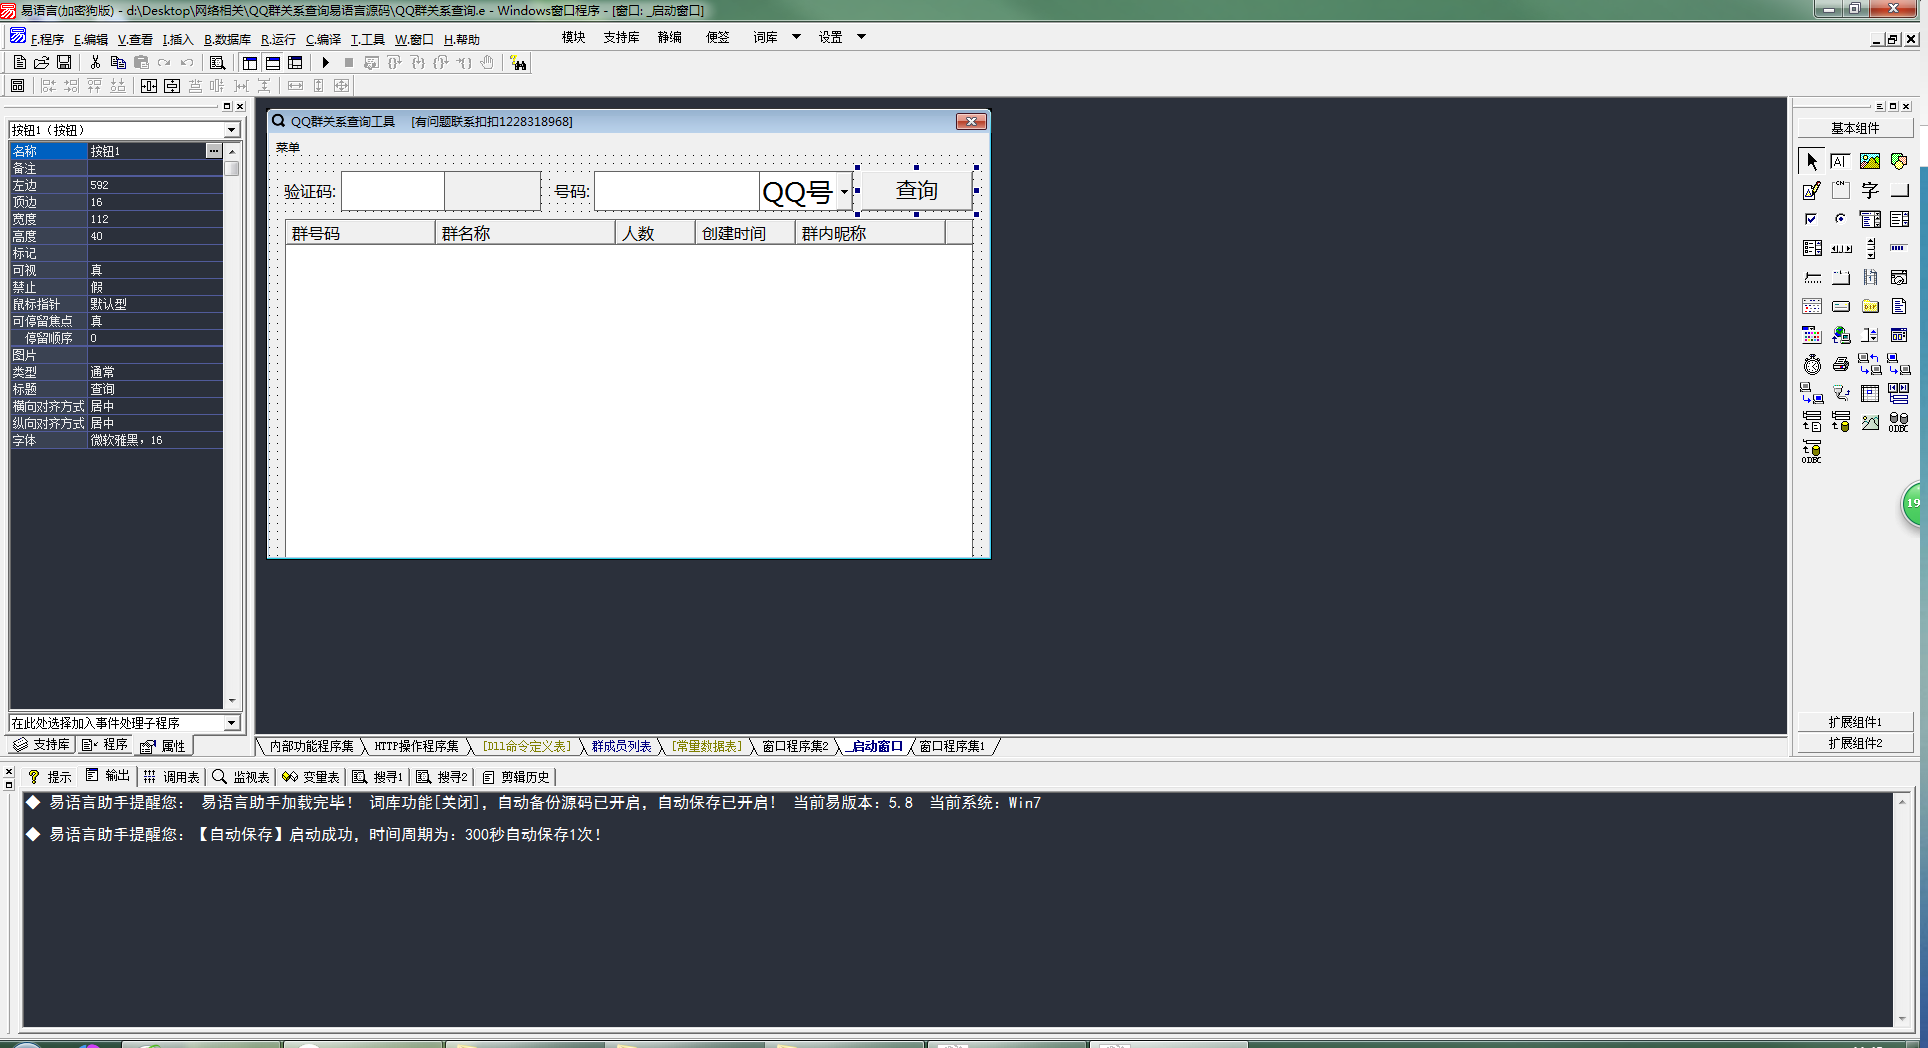Open the T.工具 menu

[x=367, y=39]
